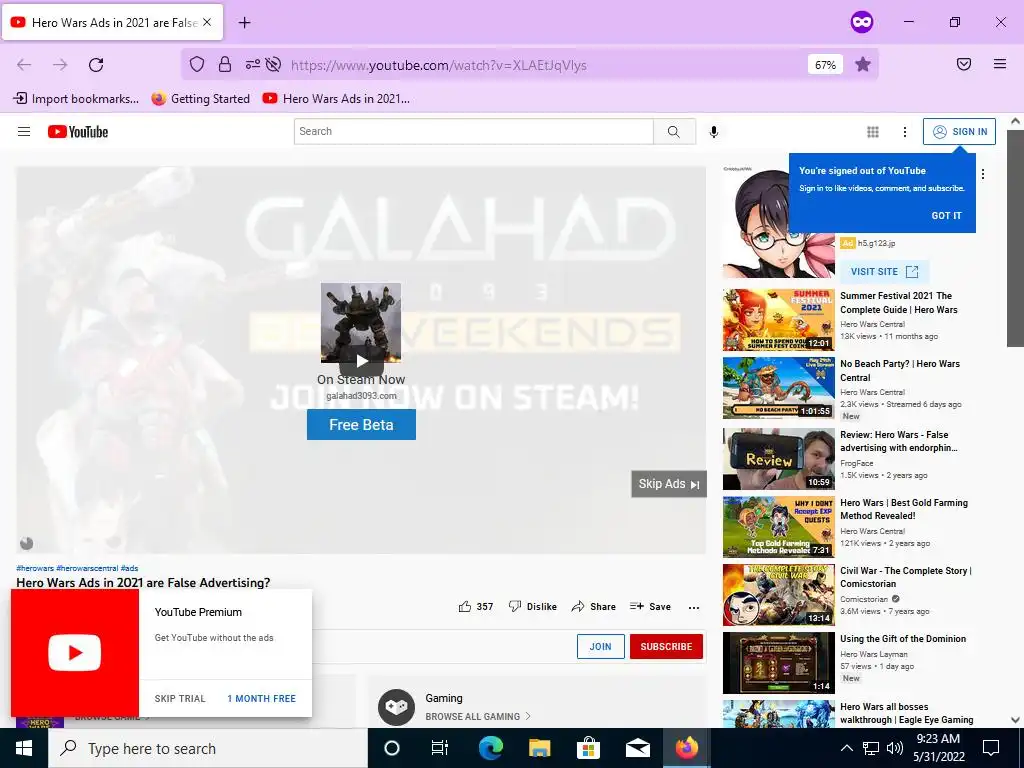Click the bookmark star in address bar
The height and width of the screenshot is (768, 1024).
[x=863, y=64]
